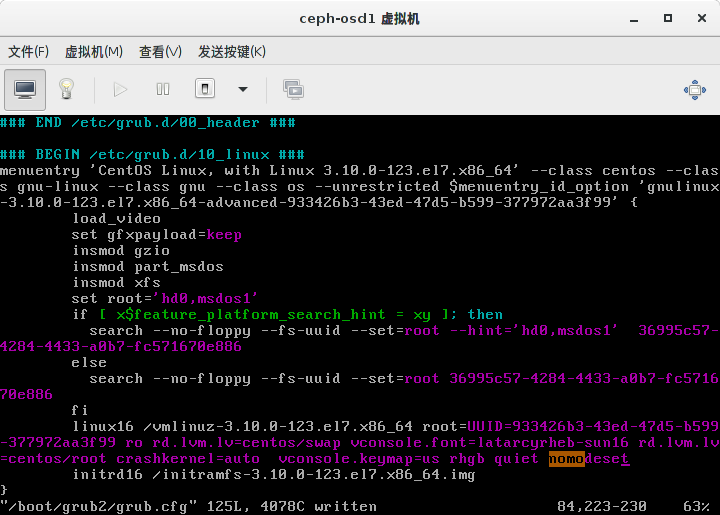Show the graphical console view

coord(25,90)
